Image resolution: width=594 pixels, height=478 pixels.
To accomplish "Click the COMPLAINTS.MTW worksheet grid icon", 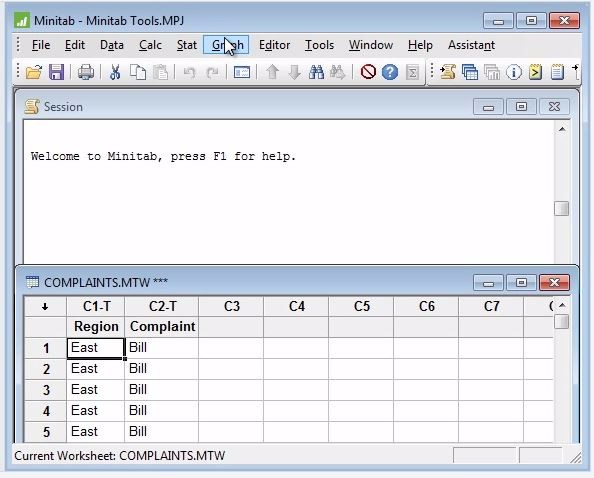I will (x=32, y=282).
